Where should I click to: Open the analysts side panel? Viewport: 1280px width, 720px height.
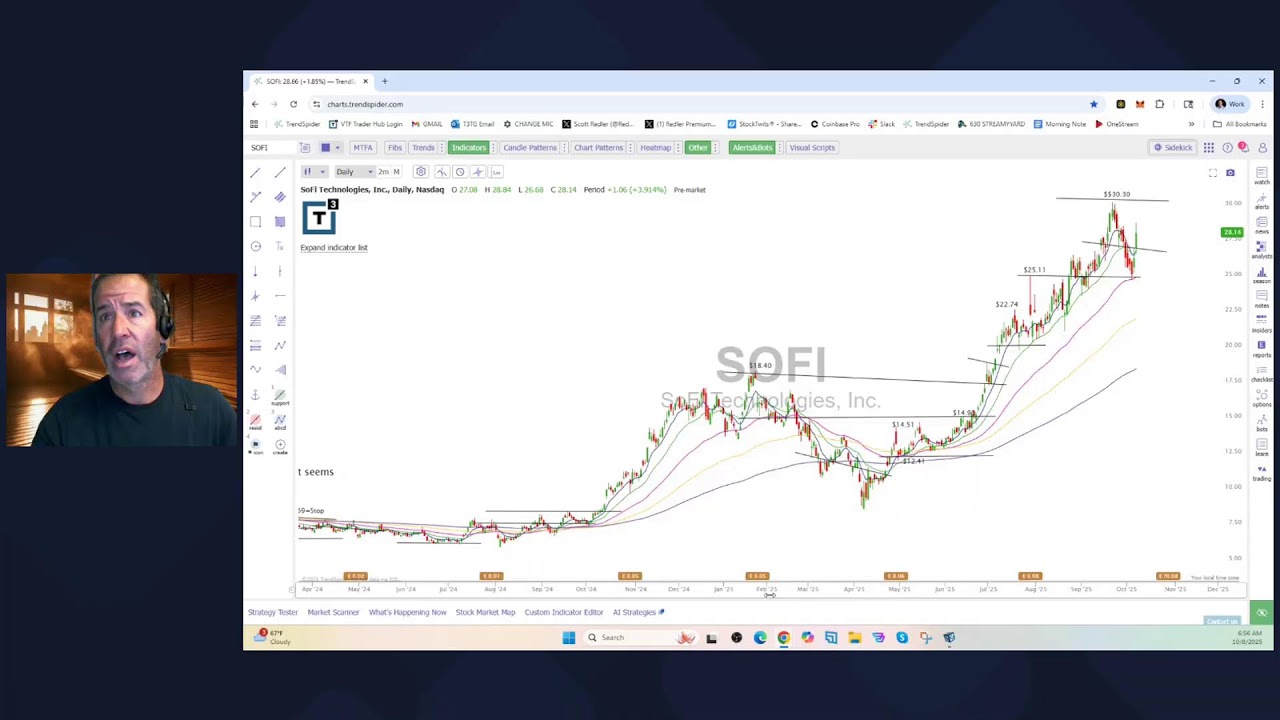click(1262, 250)
